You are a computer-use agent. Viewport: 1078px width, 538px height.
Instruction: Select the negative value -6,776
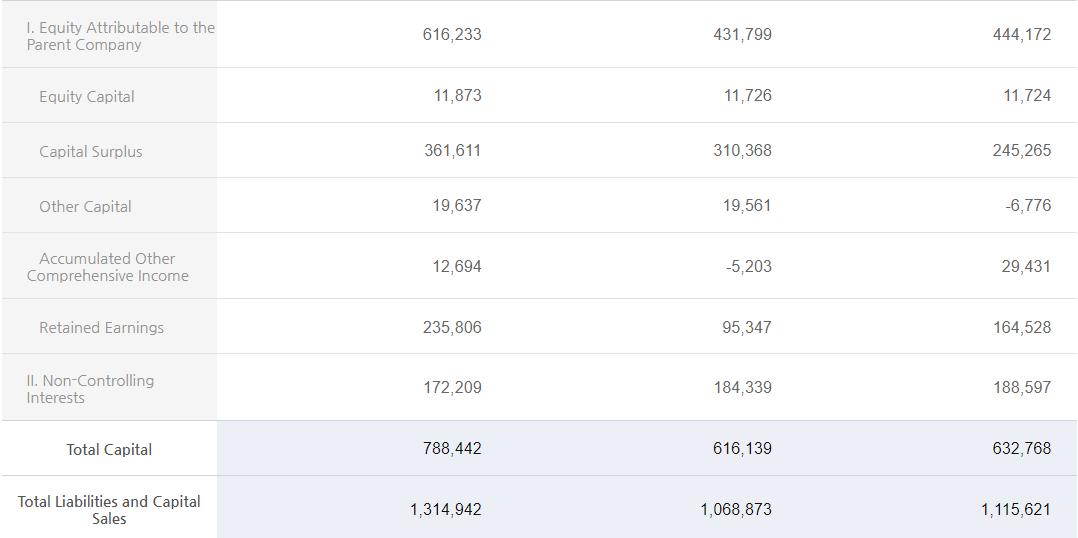point(1027,206)
